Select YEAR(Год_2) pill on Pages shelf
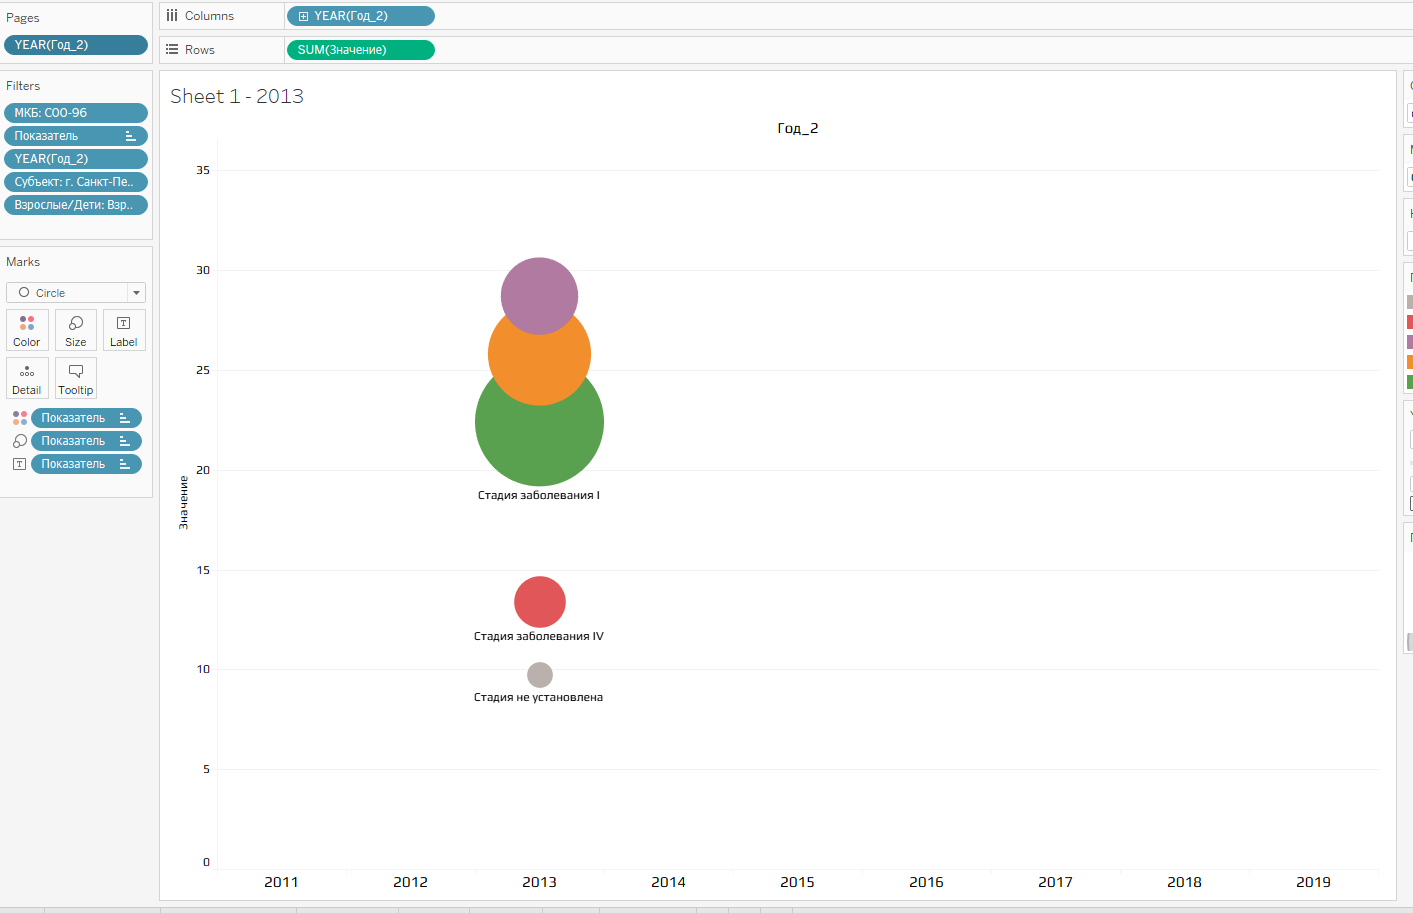 76,45
